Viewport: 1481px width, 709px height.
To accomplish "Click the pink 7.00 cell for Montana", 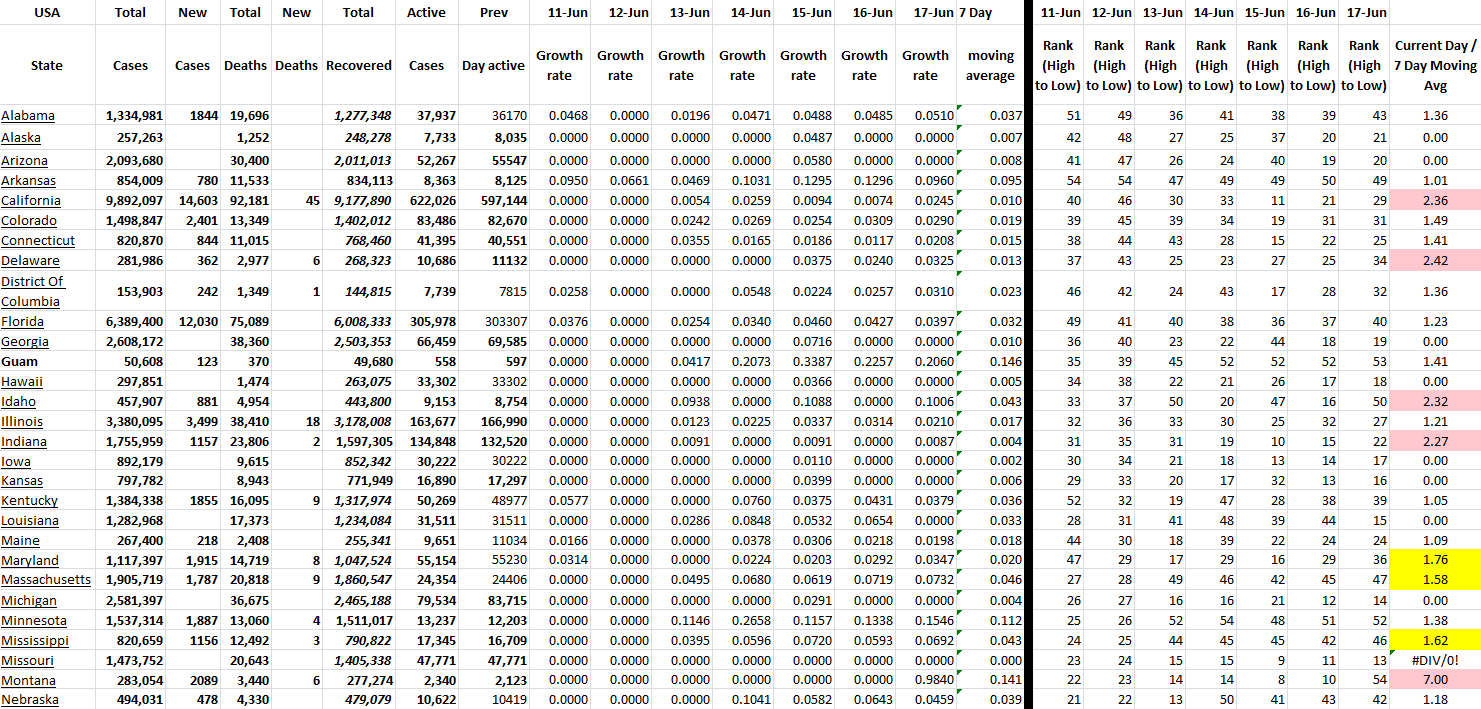I will click(1434, 680).
